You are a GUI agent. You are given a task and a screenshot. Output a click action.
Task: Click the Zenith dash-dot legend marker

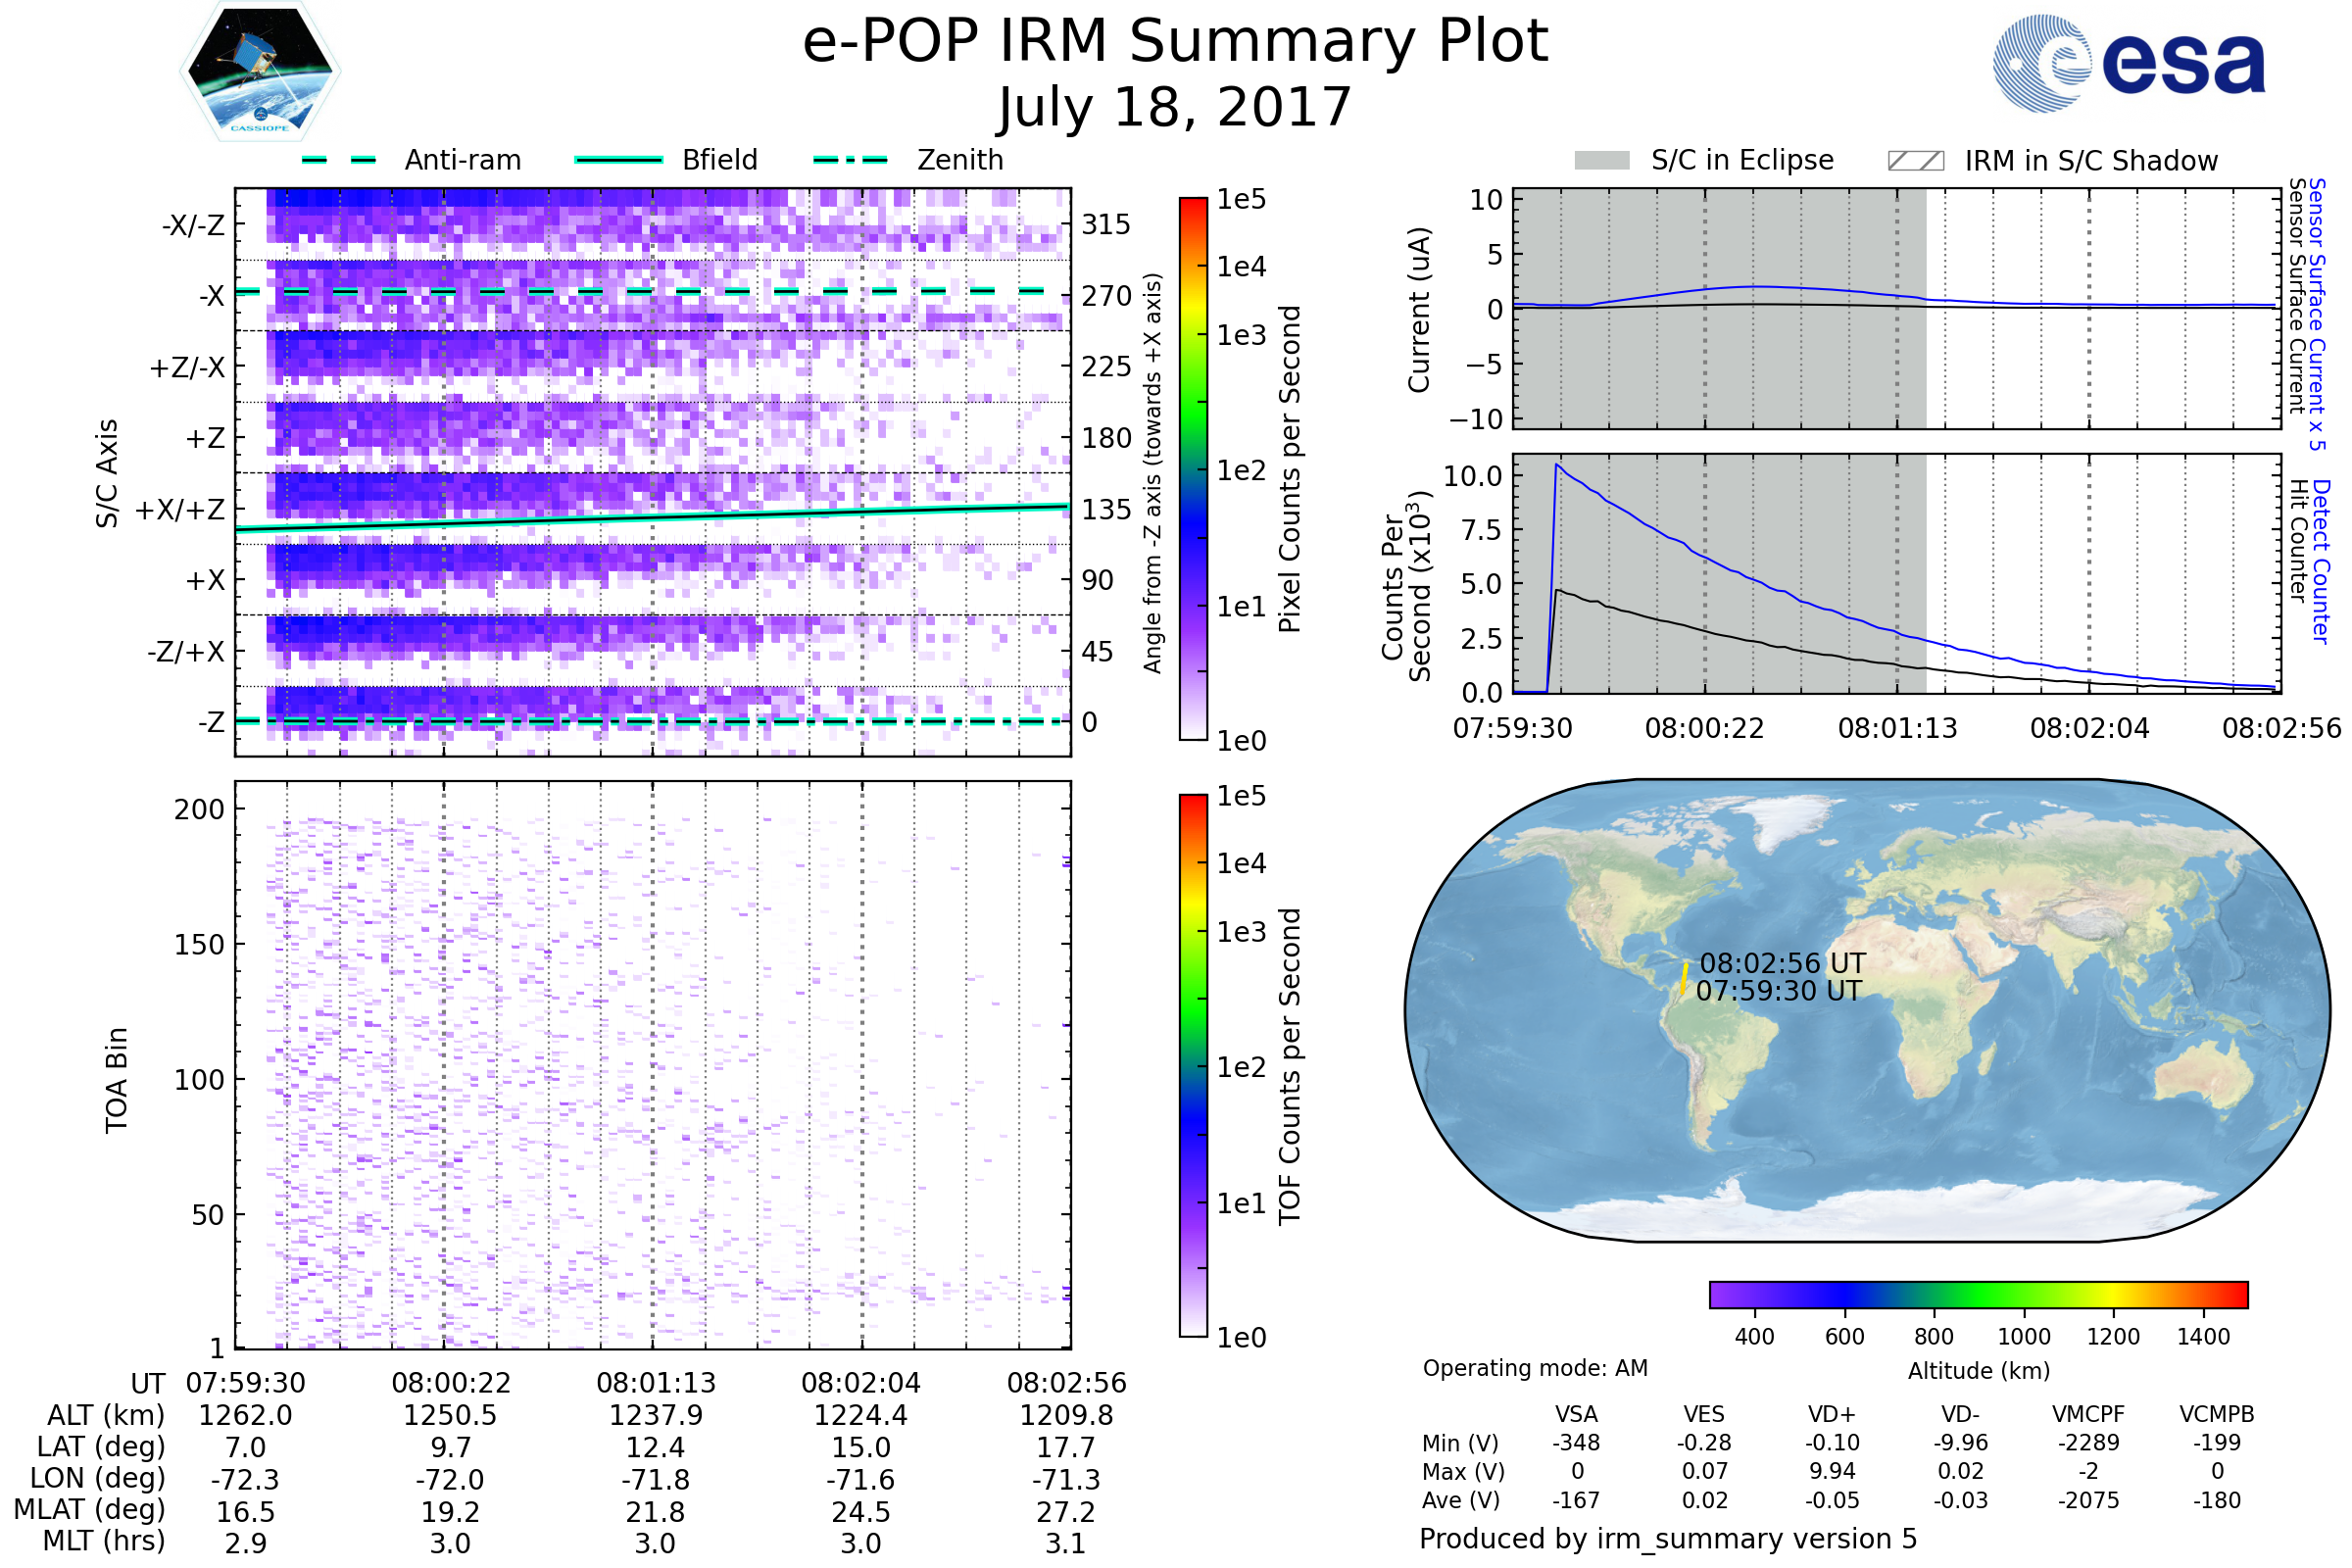coord(850,160)
